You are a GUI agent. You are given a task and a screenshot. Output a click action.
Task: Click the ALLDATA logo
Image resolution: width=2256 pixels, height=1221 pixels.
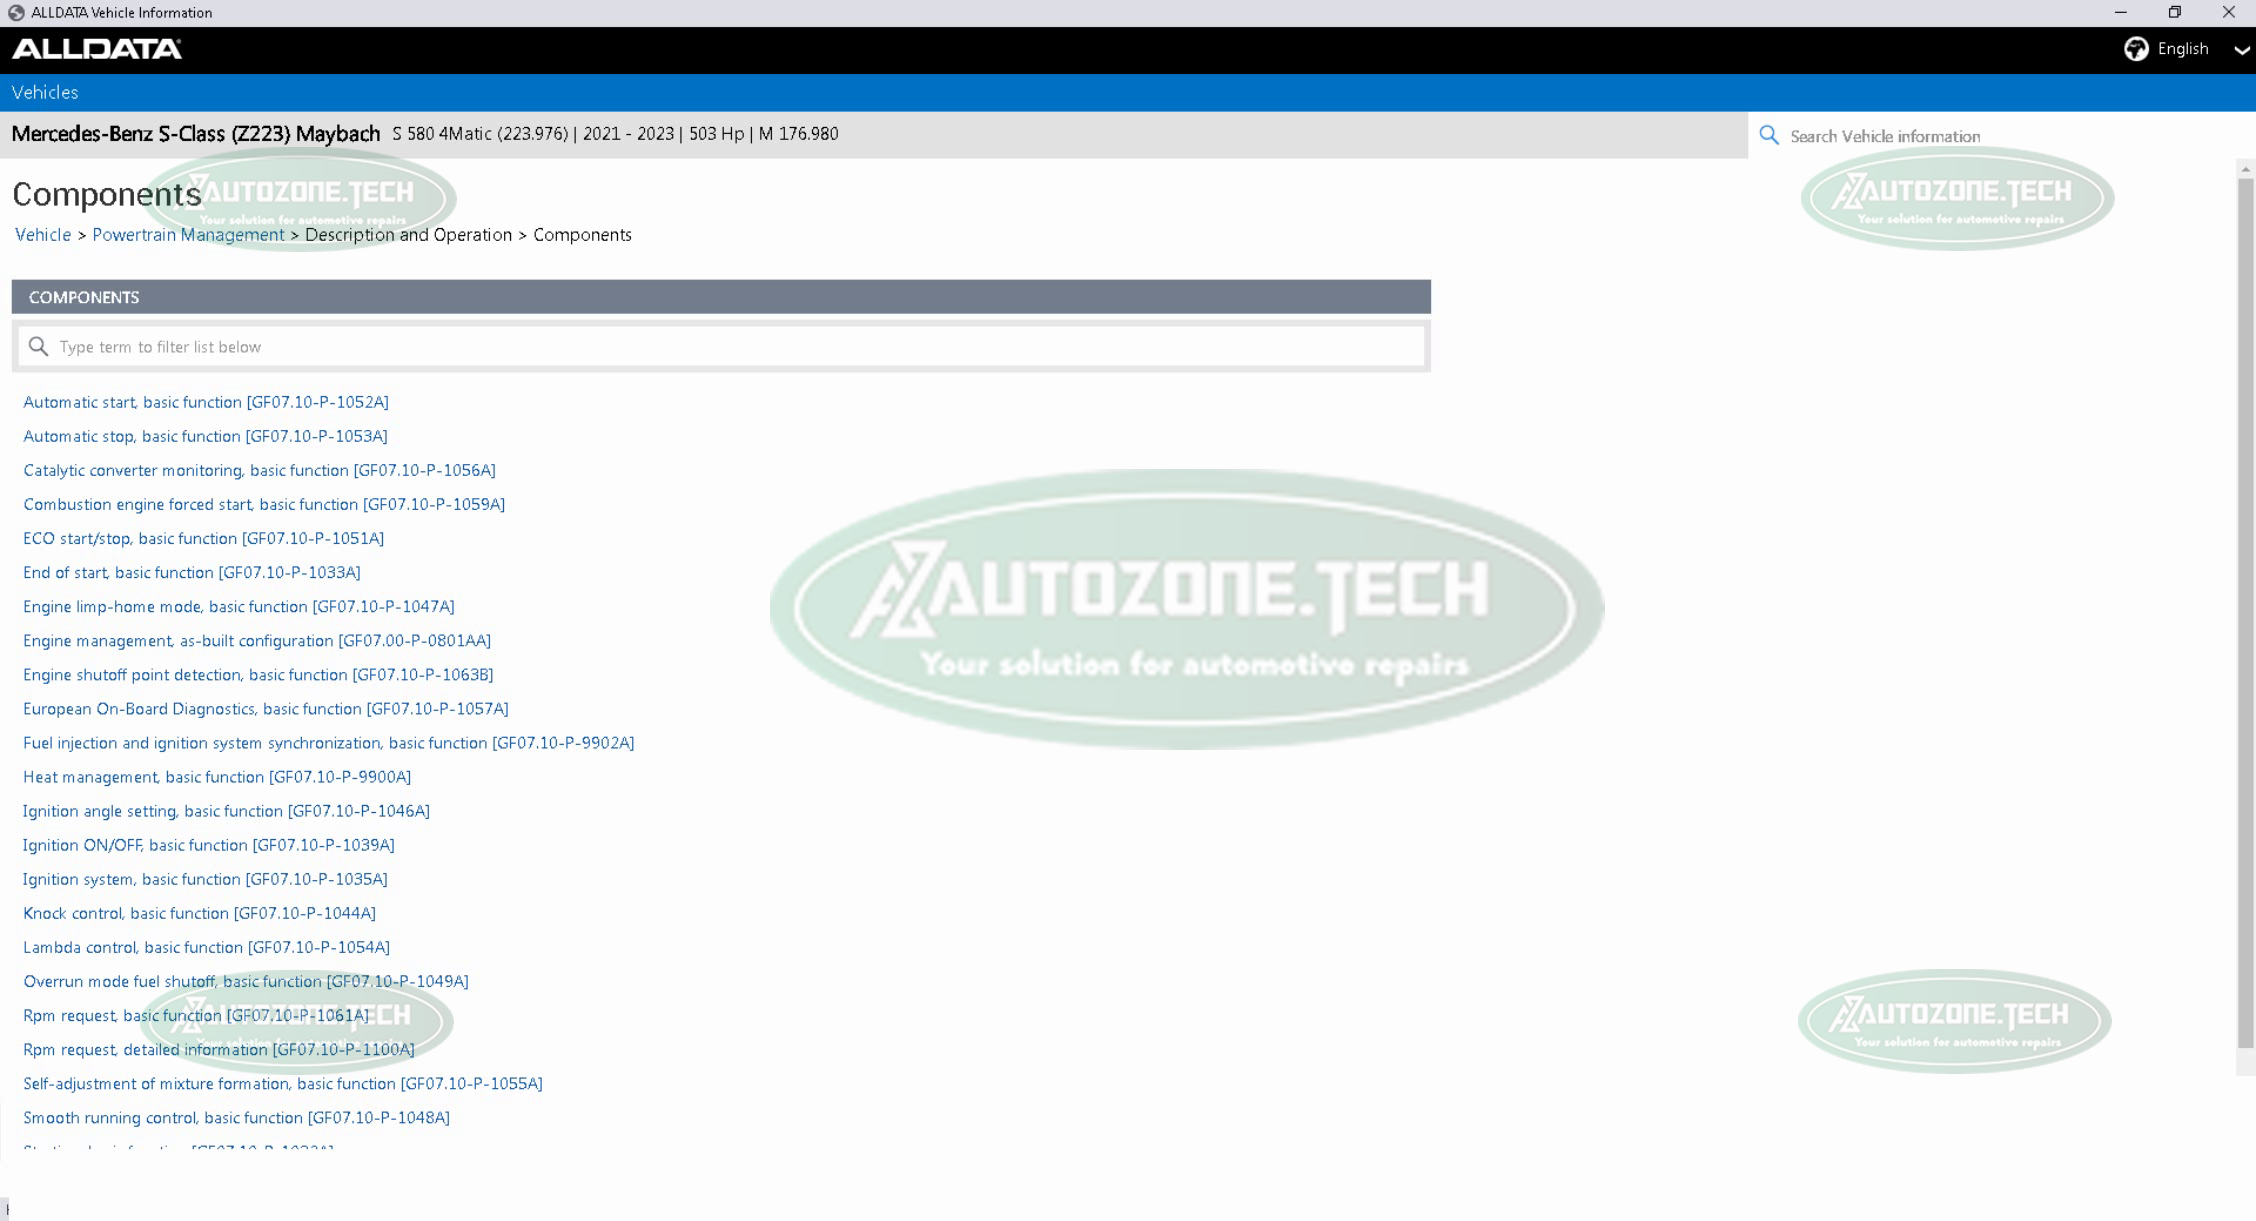(x=97, y=49)
